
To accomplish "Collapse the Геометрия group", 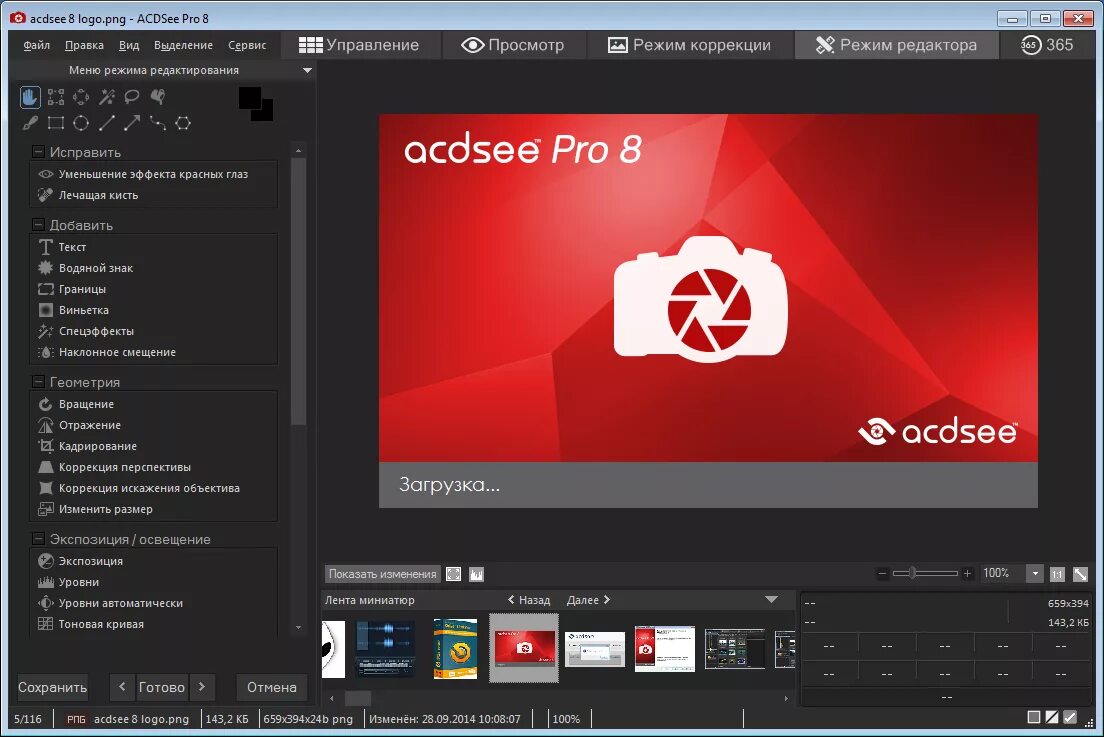I will pyautogui.click(x=39, y=382).
